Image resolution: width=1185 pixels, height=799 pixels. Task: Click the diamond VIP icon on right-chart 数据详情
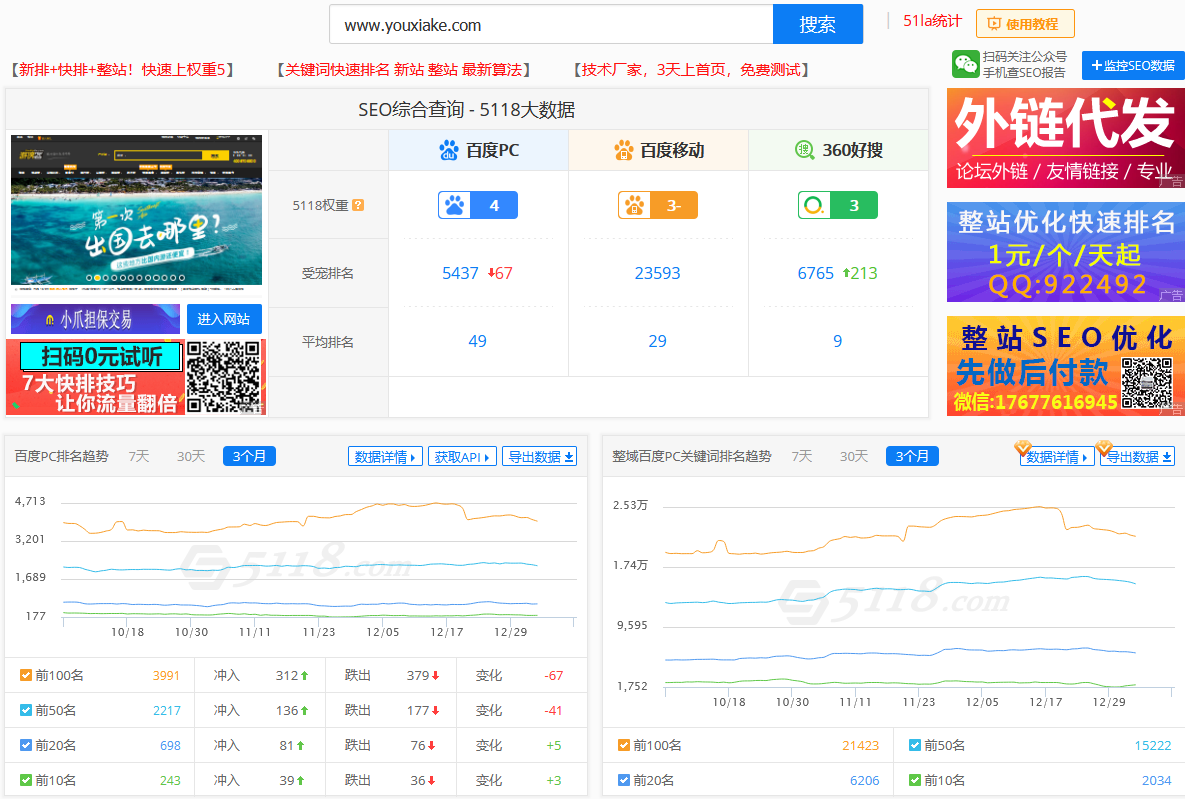1023,448
